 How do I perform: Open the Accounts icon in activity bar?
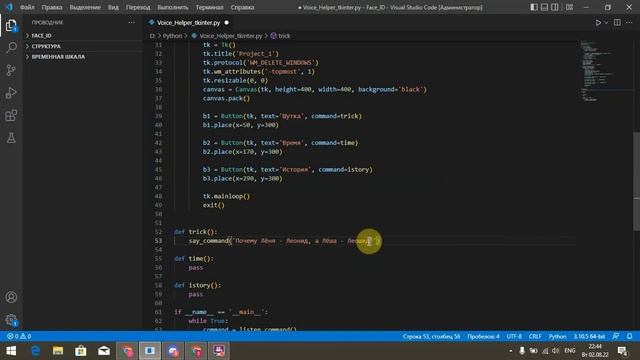click(11, 297)
